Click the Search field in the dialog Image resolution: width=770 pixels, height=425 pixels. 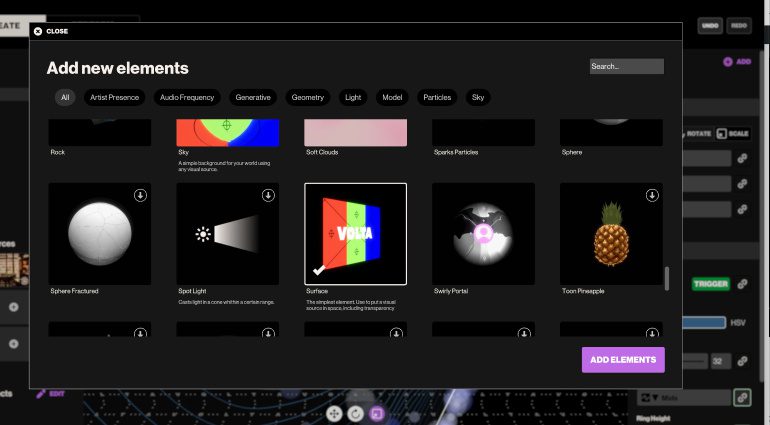(x=626, y=66)
